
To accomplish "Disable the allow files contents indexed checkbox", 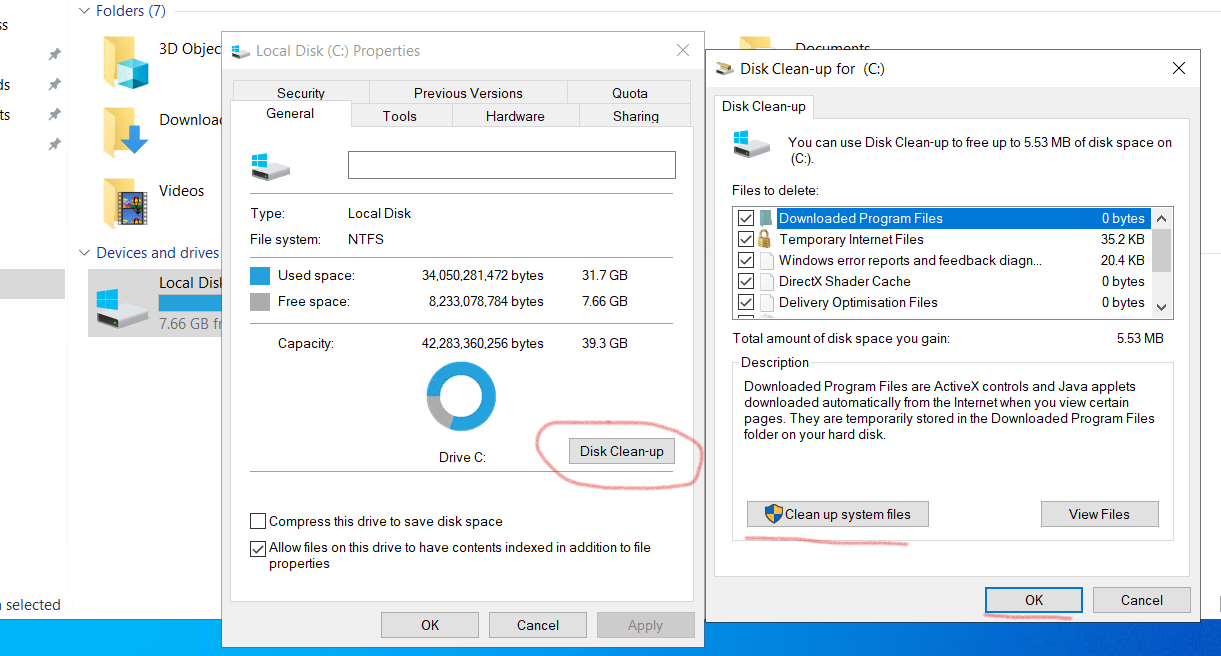I will tap(258, 548).
